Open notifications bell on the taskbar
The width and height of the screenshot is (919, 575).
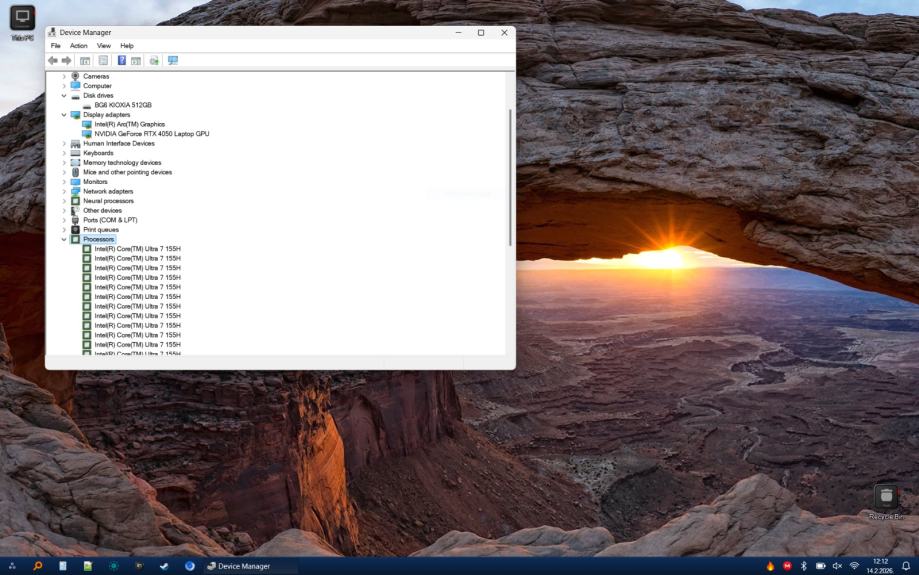pyautogui.click(x=906, y=566)
